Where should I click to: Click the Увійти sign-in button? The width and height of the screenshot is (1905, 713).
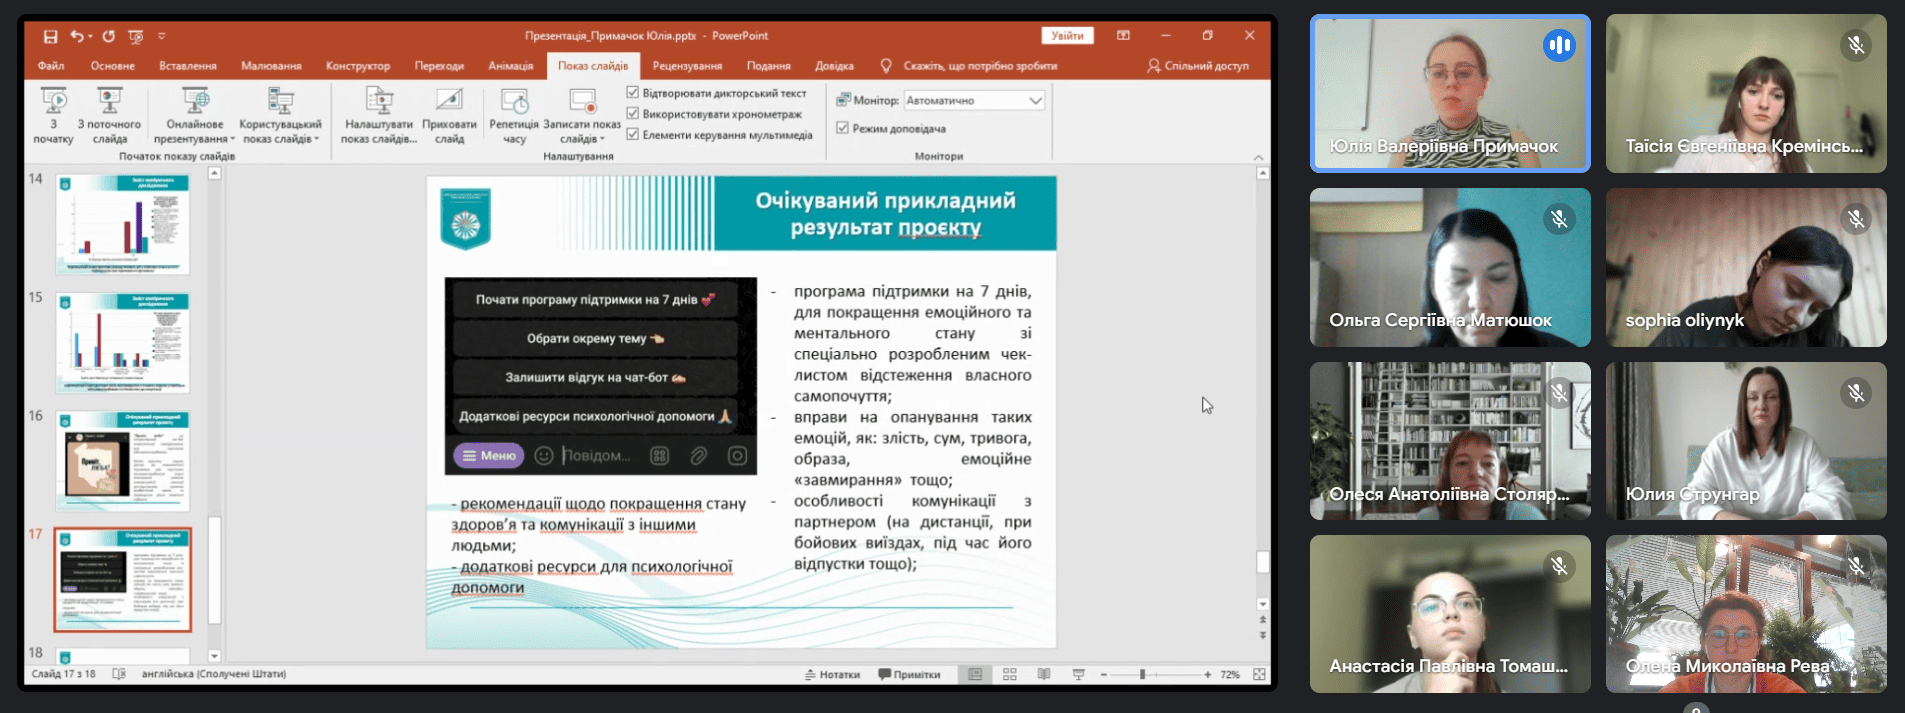click(x=1067, y=36)
